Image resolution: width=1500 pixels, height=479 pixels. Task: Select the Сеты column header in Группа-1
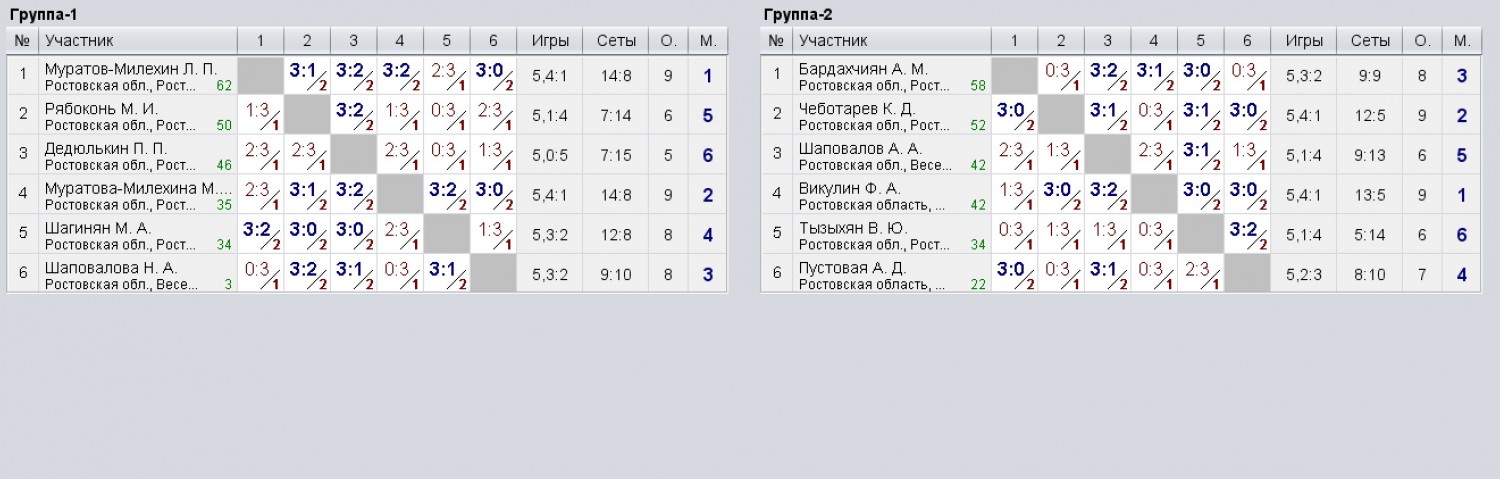pos(616,41)
